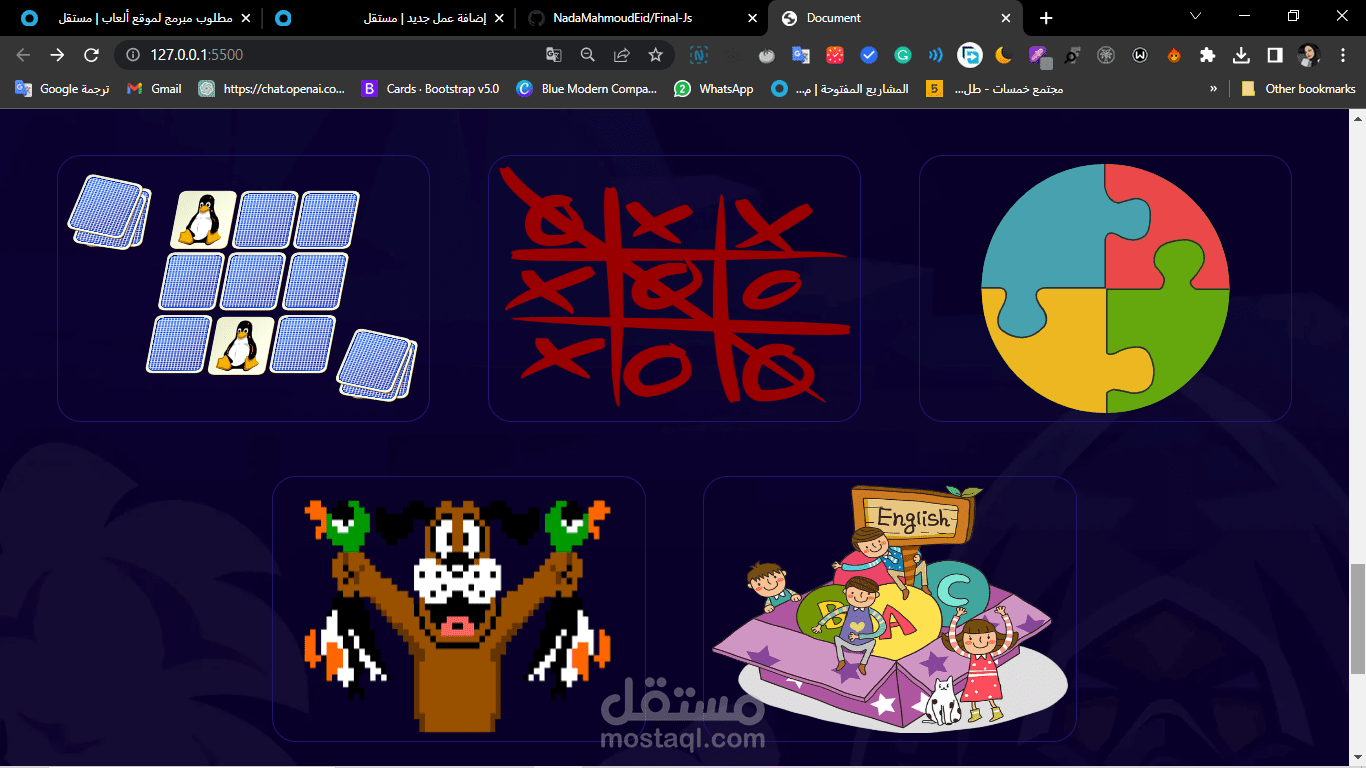1366x768 pixels.
Task: Go forward to the next page
Action: [57, 55]
